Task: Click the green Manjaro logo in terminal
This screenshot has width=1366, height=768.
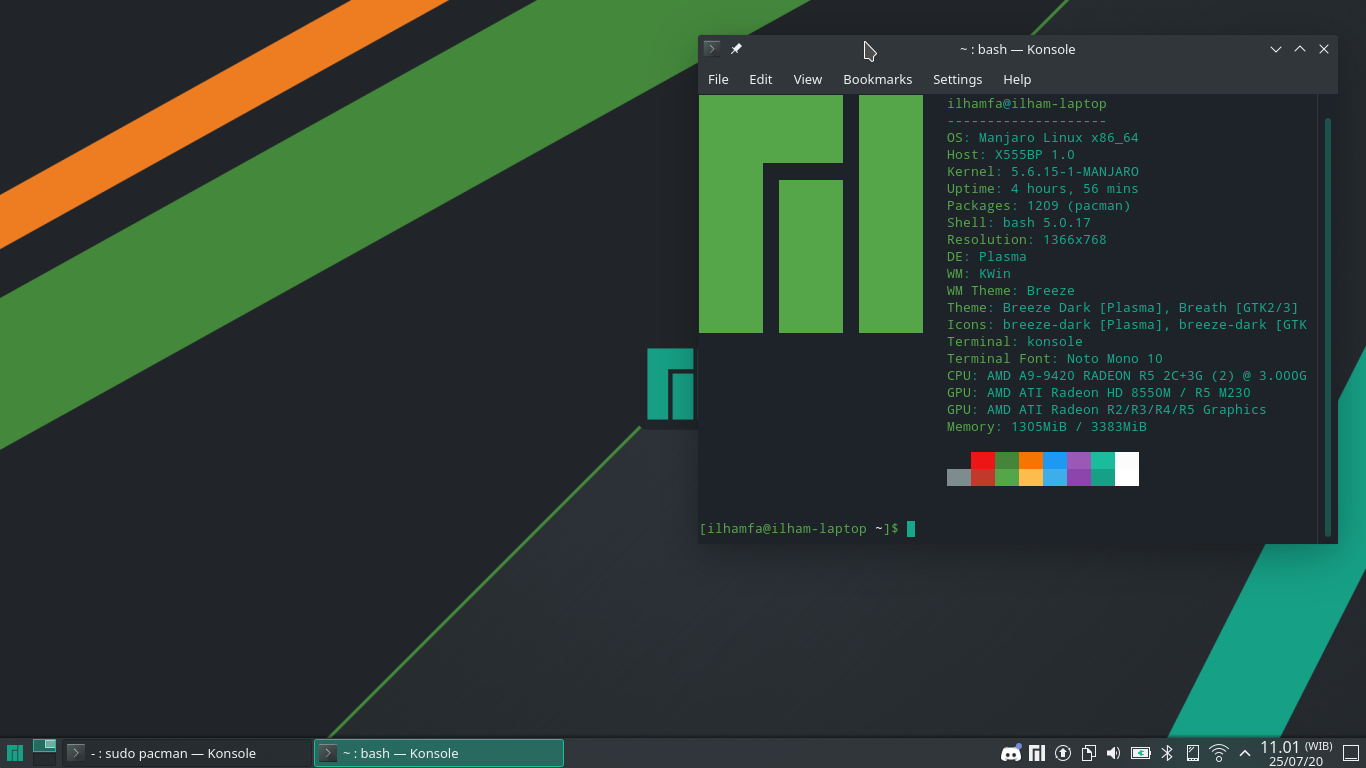Action: [811, 214]
